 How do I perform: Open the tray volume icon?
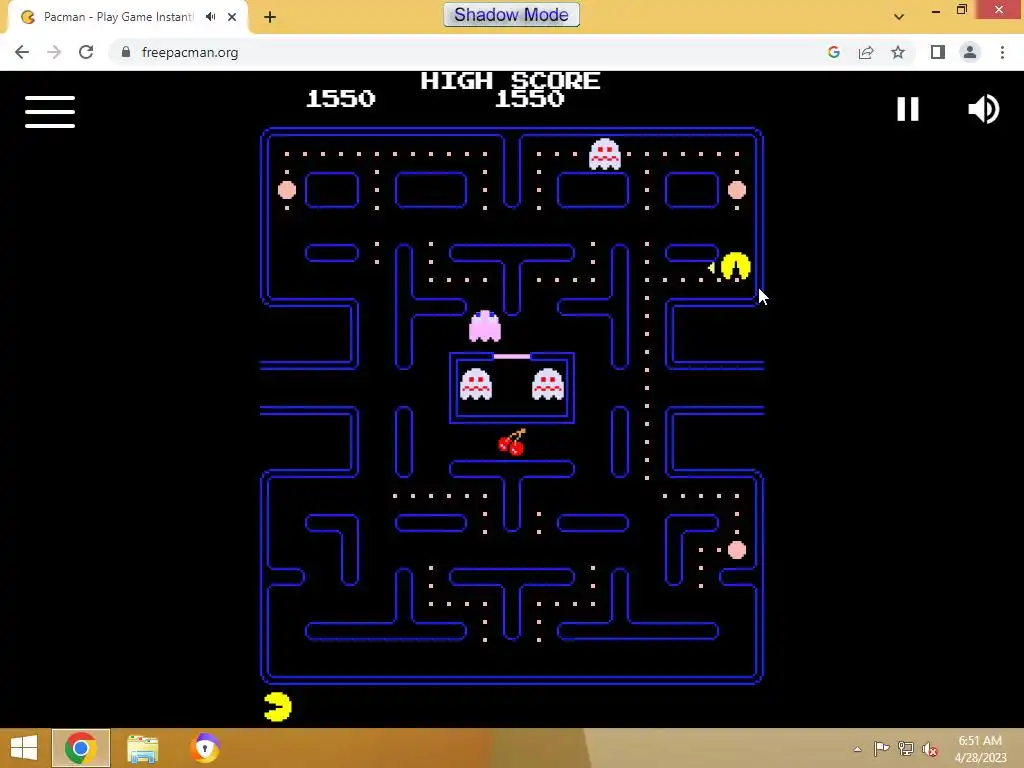(930, 748)
